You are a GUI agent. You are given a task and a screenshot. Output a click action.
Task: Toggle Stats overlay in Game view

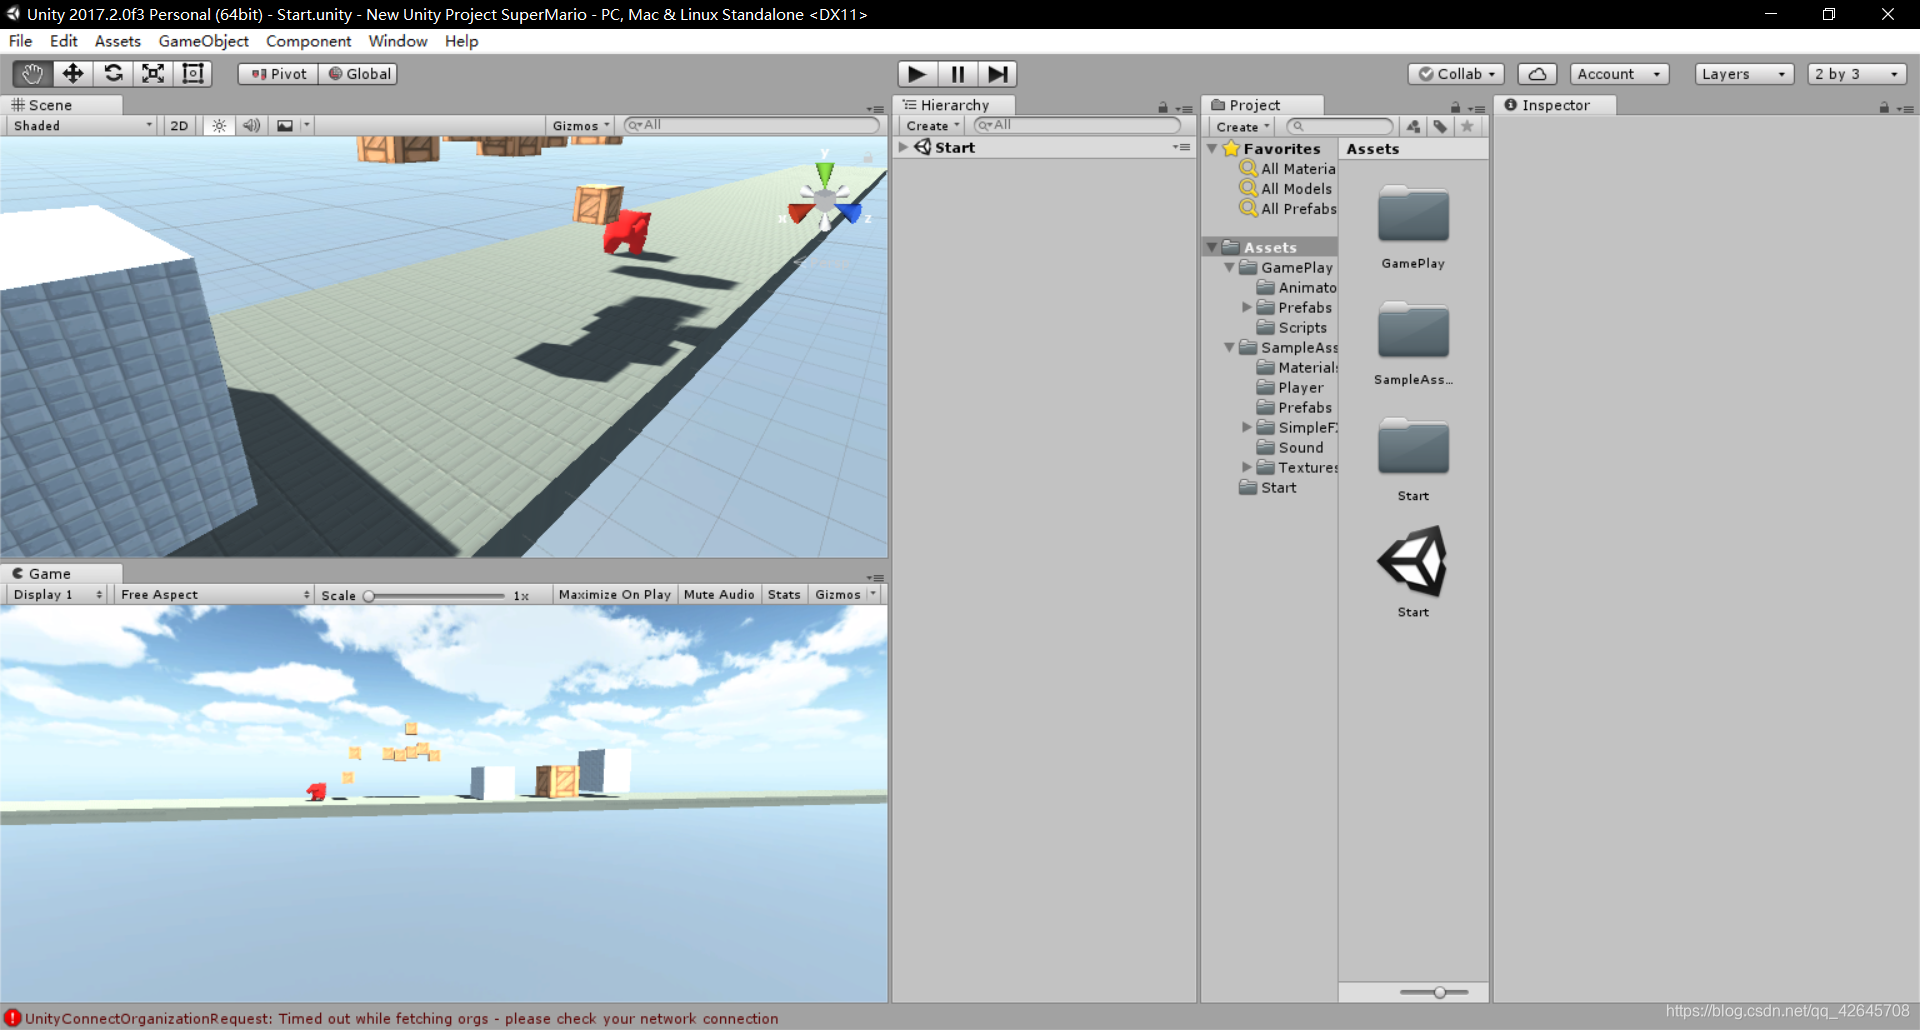point(784,595)
